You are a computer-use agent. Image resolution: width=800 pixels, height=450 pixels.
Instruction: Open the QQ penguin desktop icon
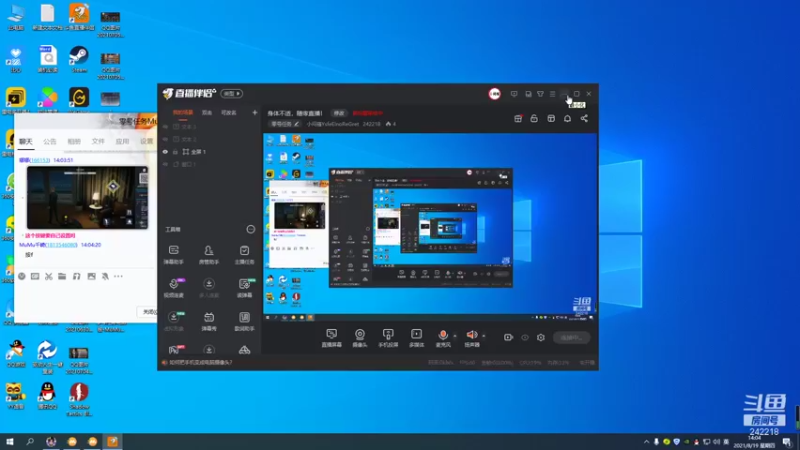47,396
